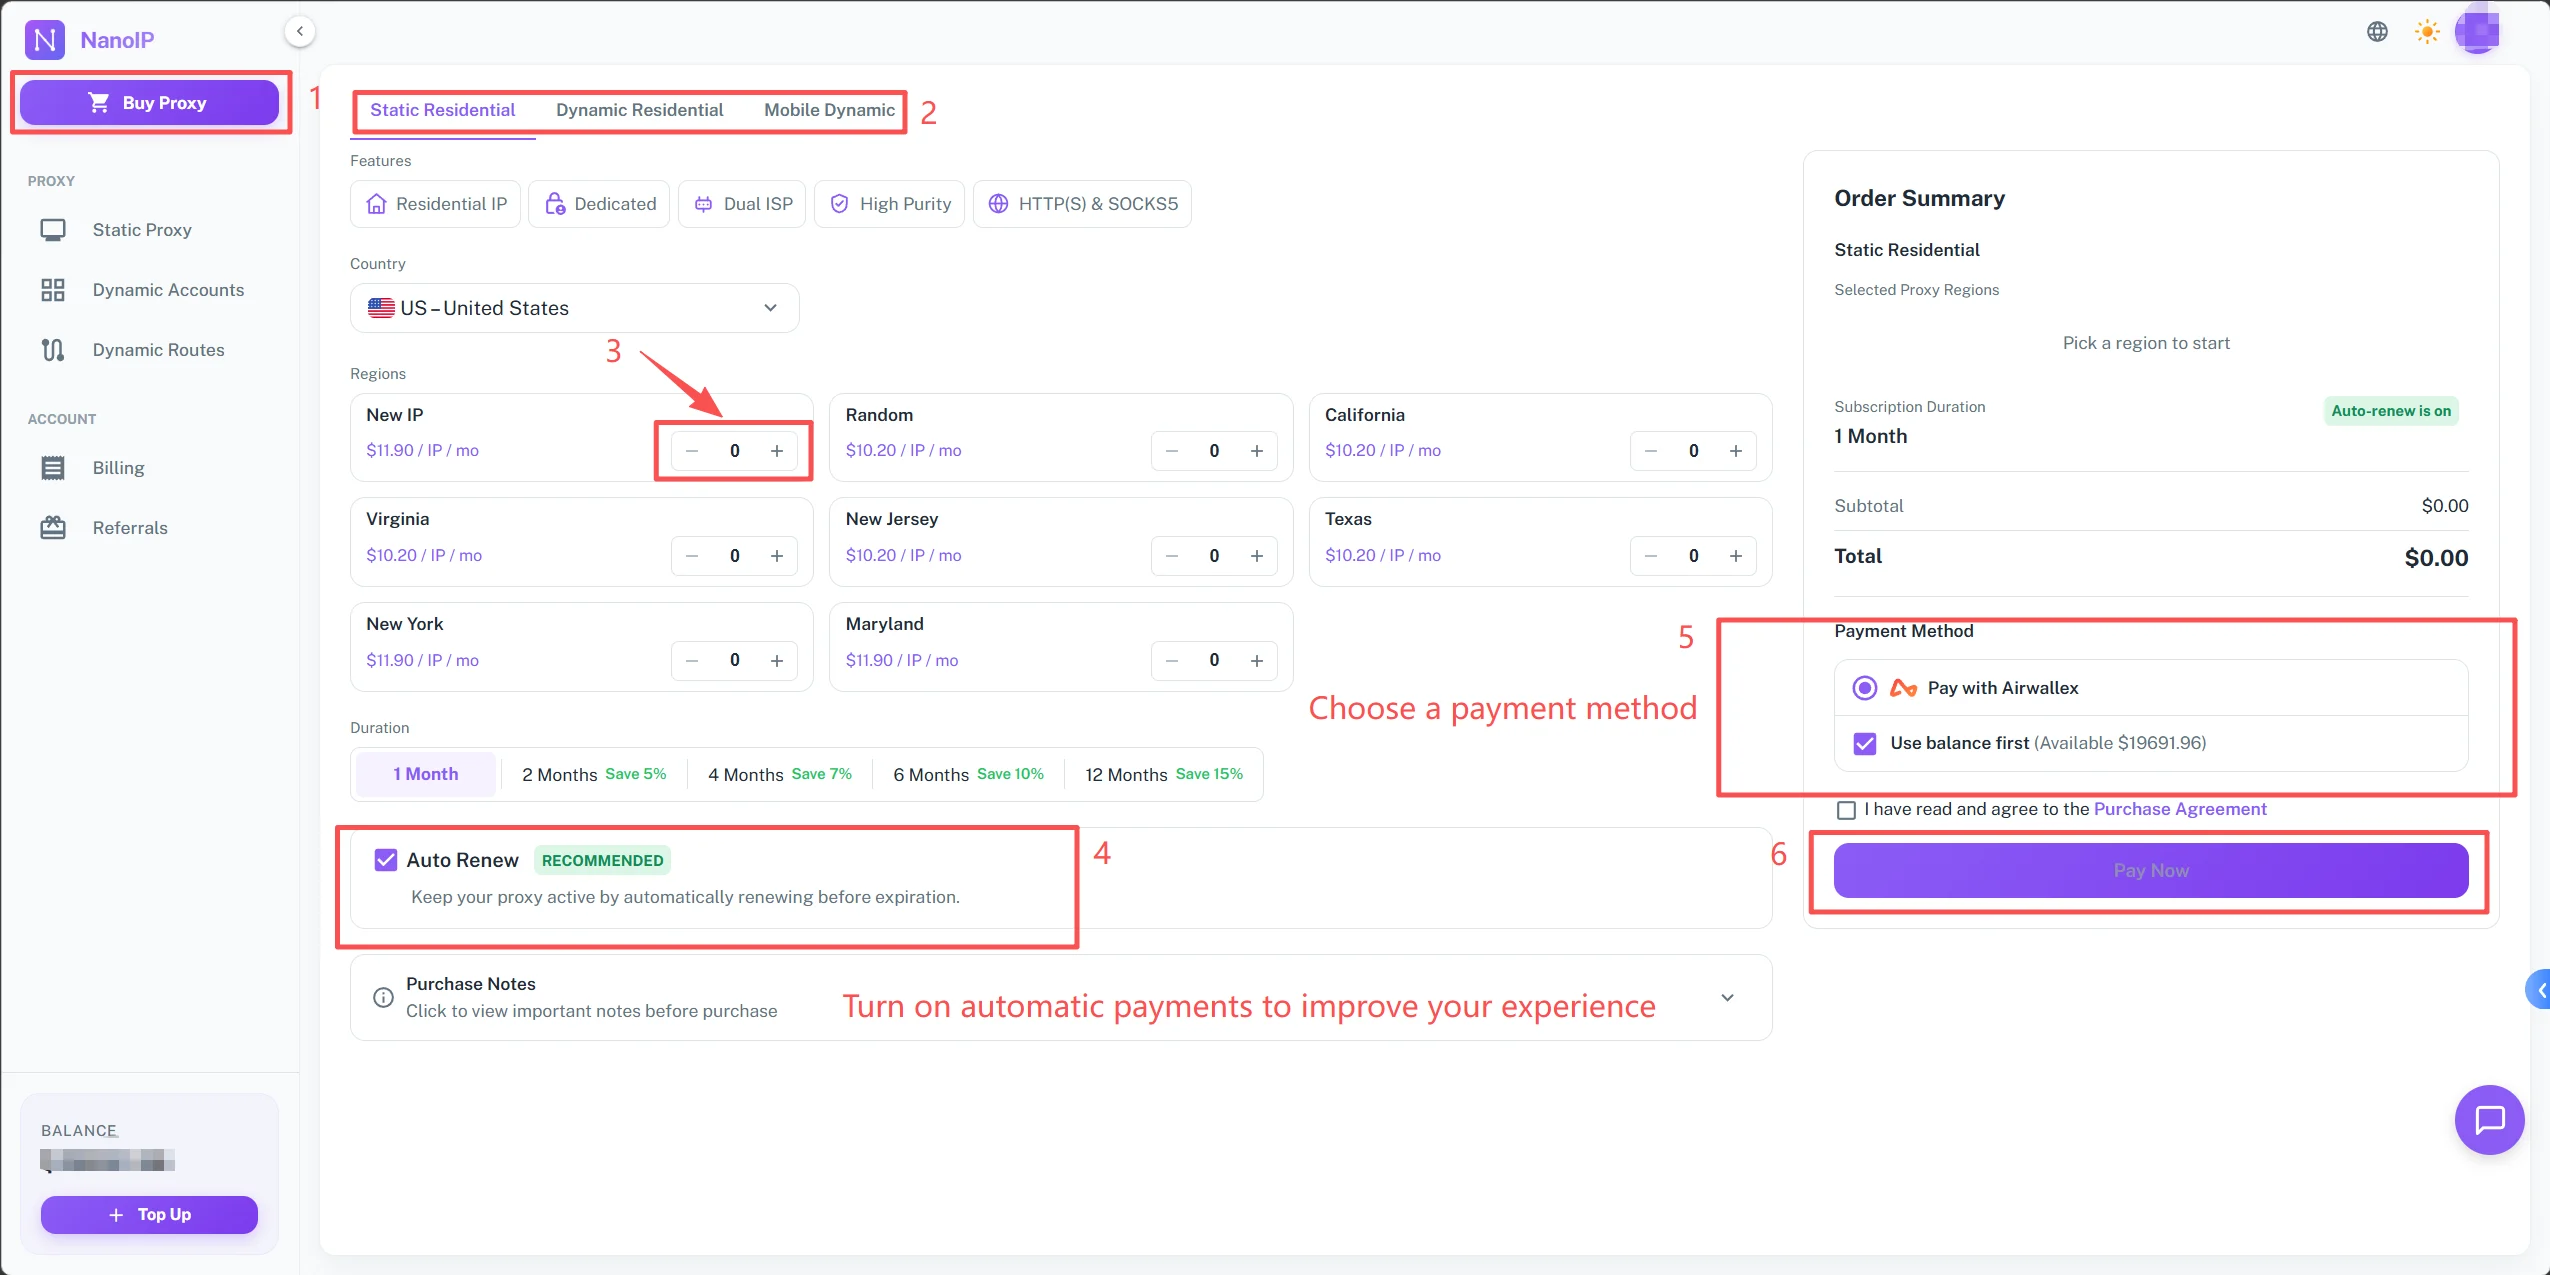The height and width of the screenshot is (1275, 2550).
Task: Click the Pay Now button
Action: [x=2151, y=870]
